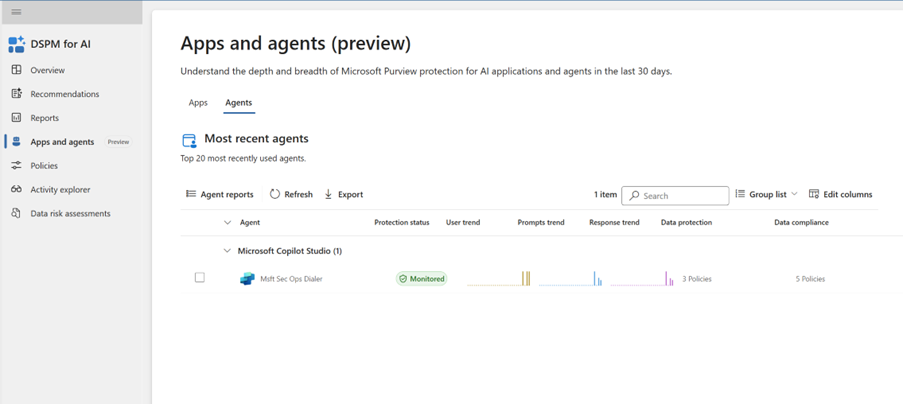The image size is (903, 404).
Task: Click the Monitored status badge
Action: tap(422, 279)
